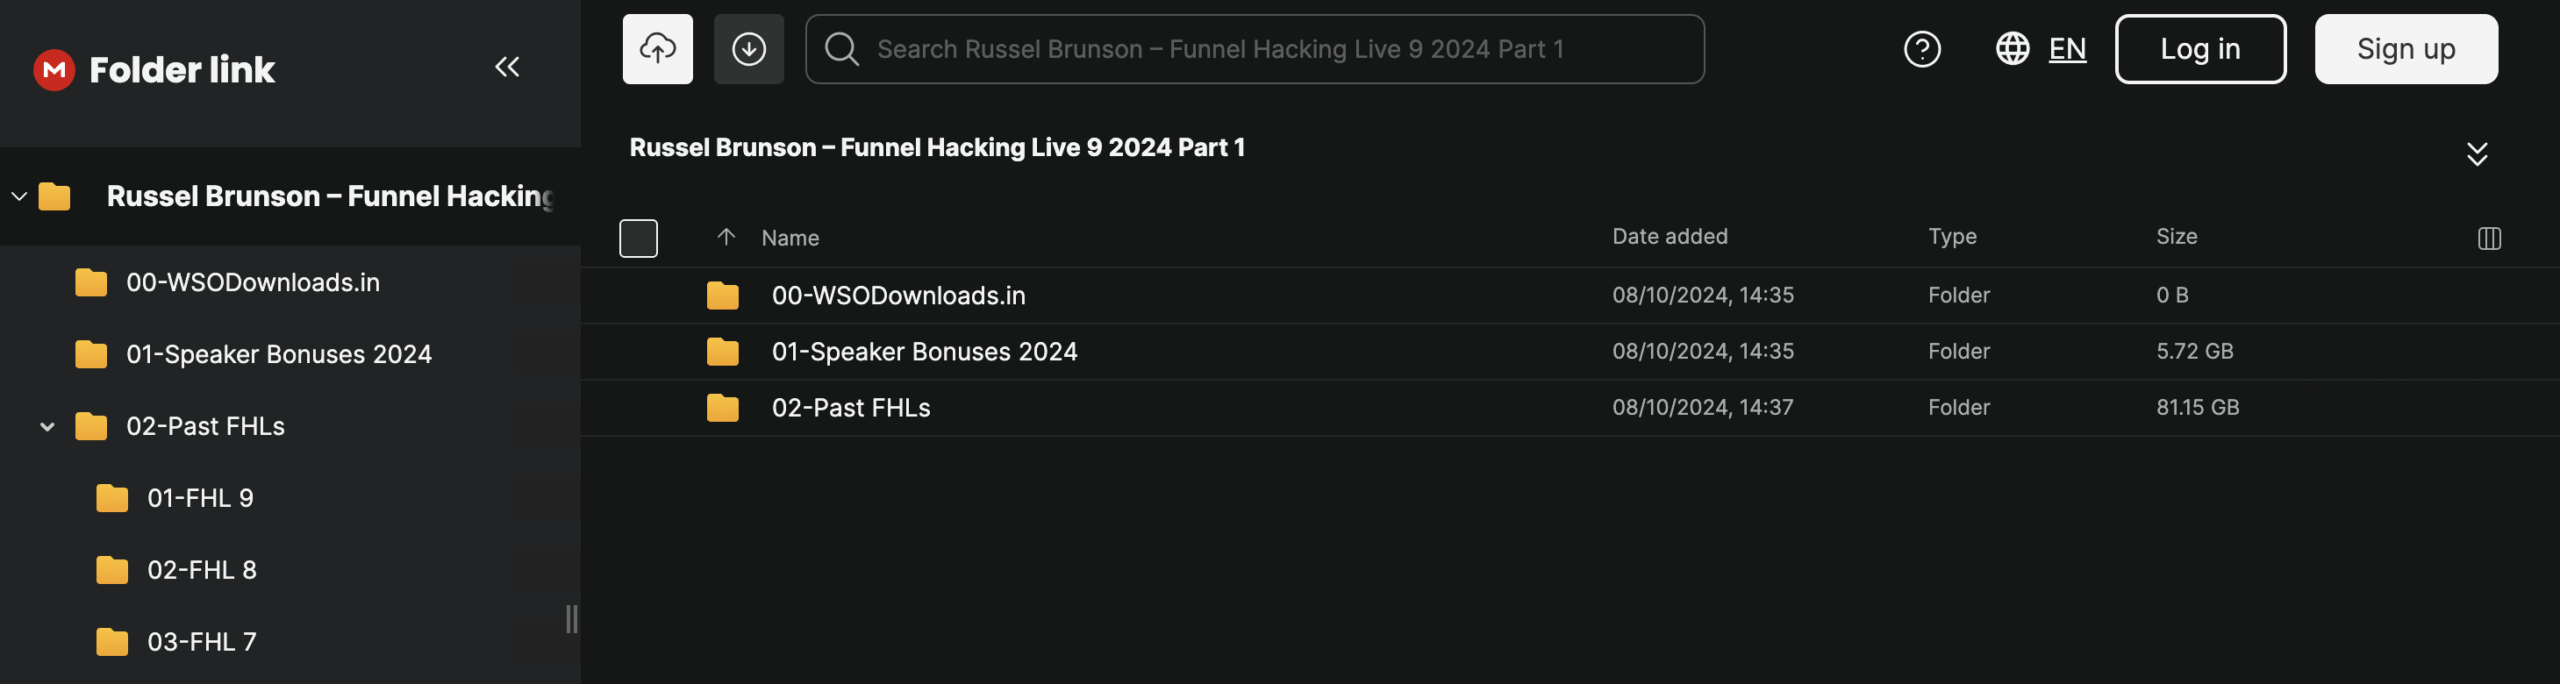This screenshot has width=2560, height=684.
Task: Open the help question mark icon
Action: pyautogui.click(x=1921, y=49)
